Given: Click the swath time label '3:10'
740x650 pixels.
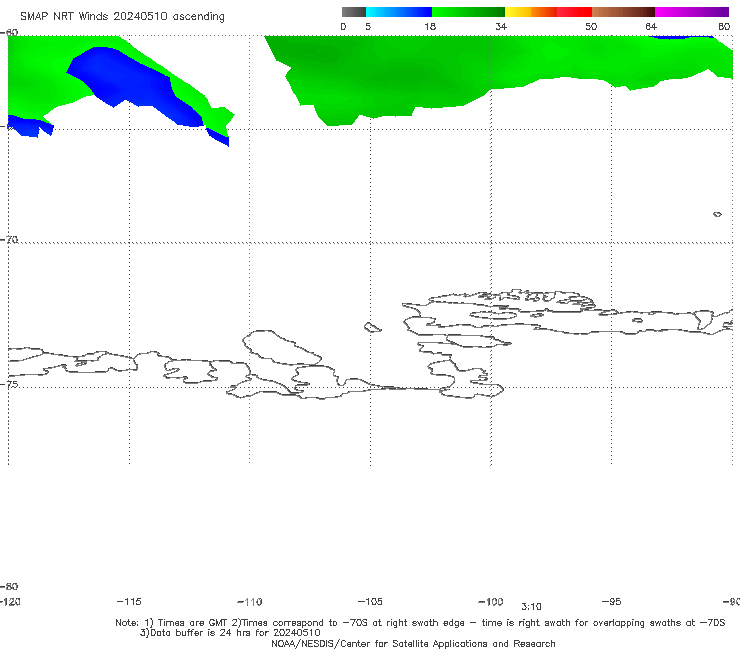Looking at the screenshot, I should [x=531, y=607].
